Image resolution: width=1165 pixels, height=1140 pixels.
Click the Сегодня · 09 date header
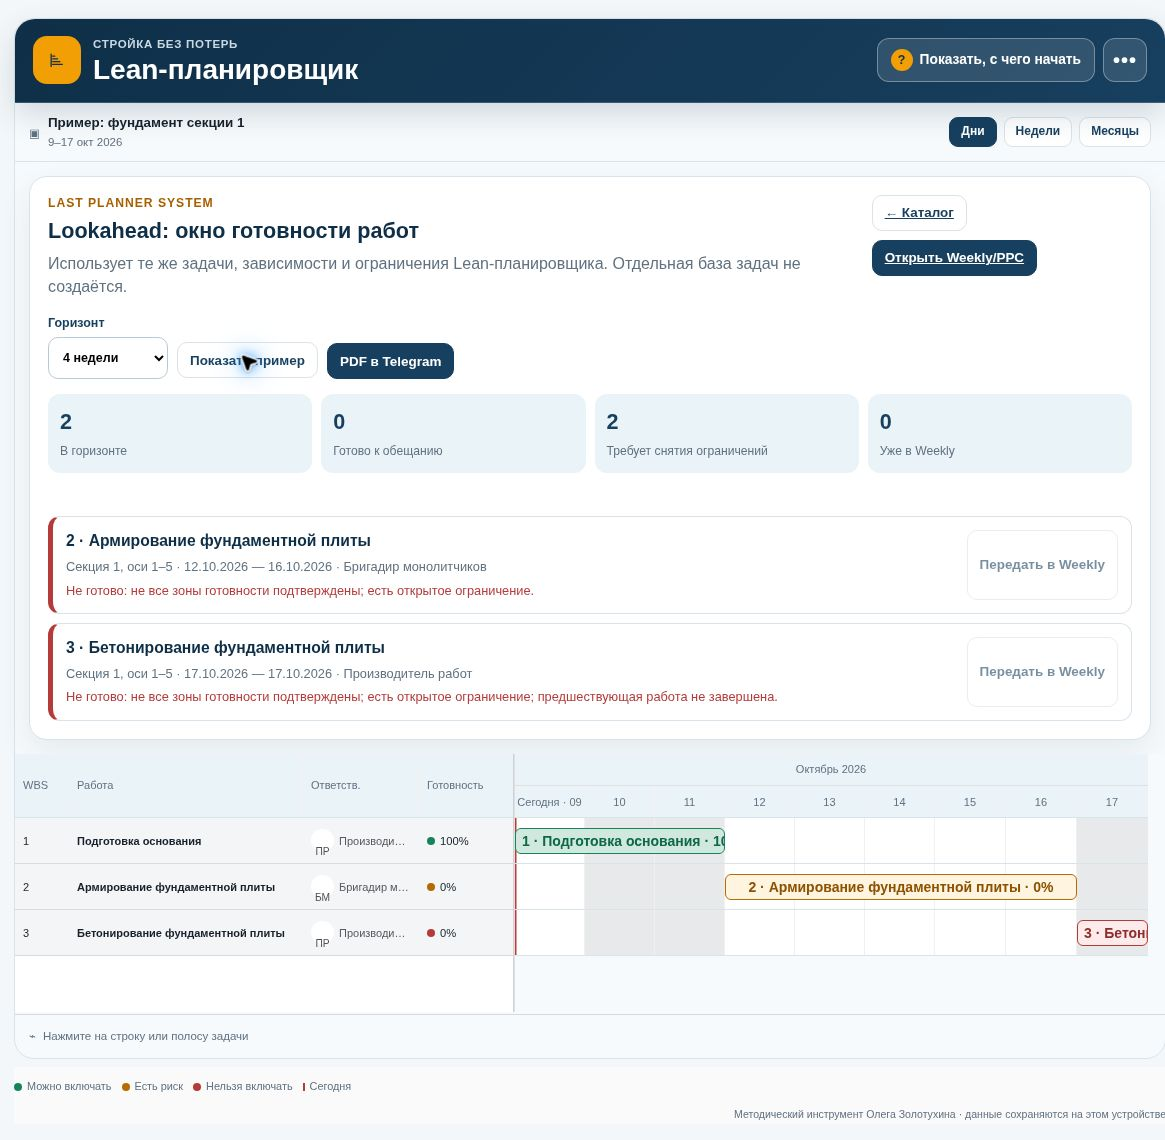click(x=549, y=803)
